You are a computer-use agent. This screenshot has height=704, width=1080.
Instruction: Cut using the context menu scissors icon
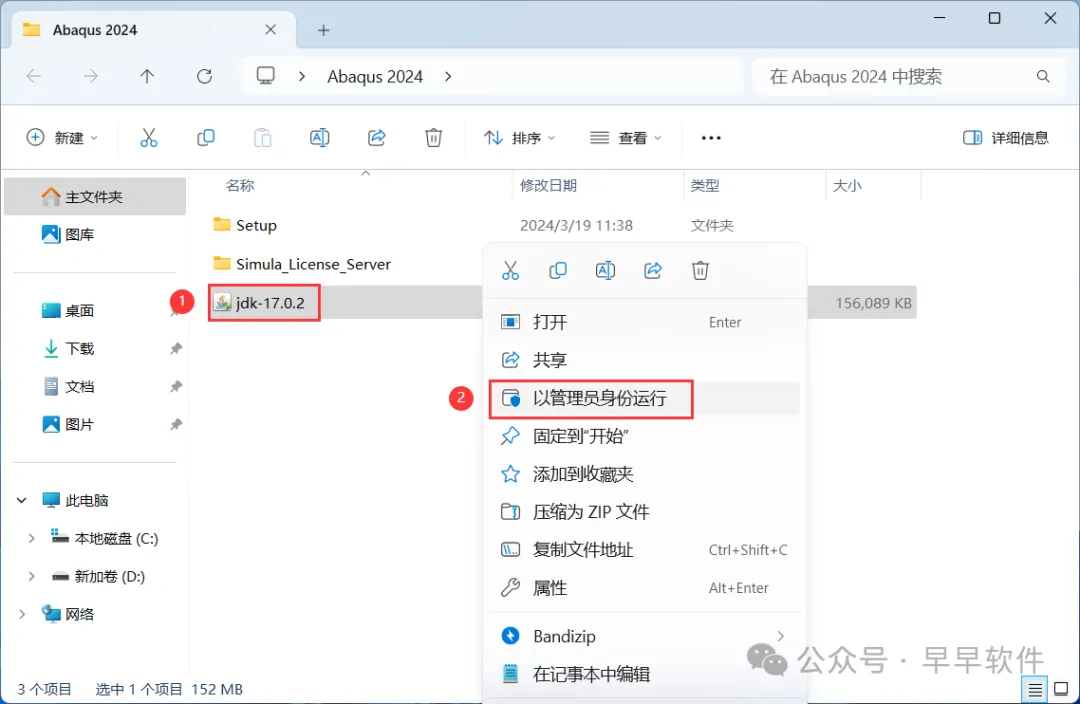510,271
